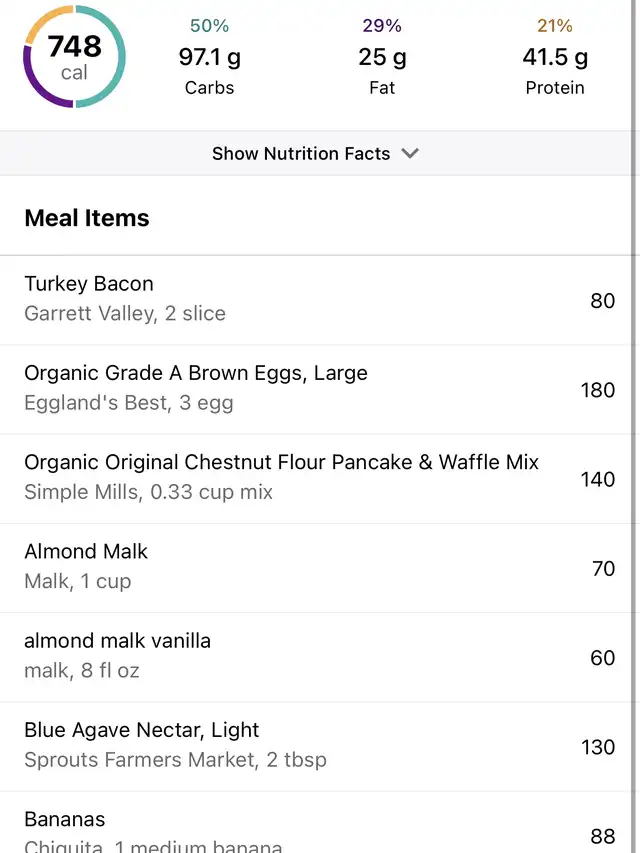Click the 130 calories value for Agave Nectar
The height and width of the screenshot is (853, 640).
tap(598, 747)
